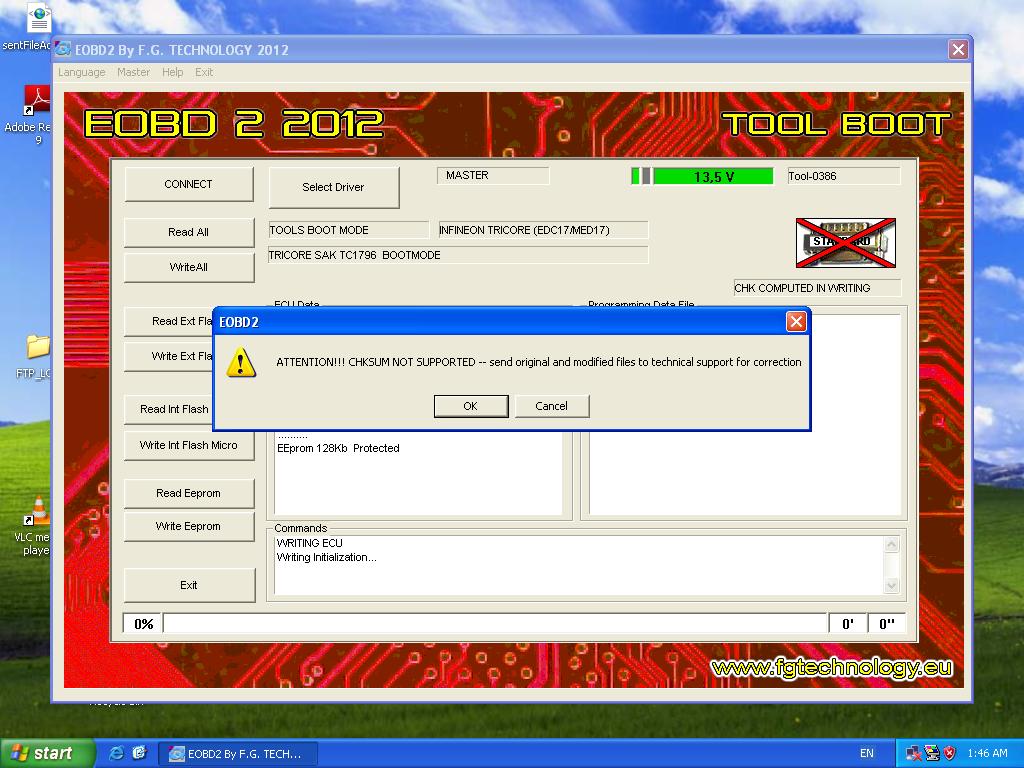Open Internet Explorer from quick launch
Screen dimensions: 1024x768
tap(118, 753)
